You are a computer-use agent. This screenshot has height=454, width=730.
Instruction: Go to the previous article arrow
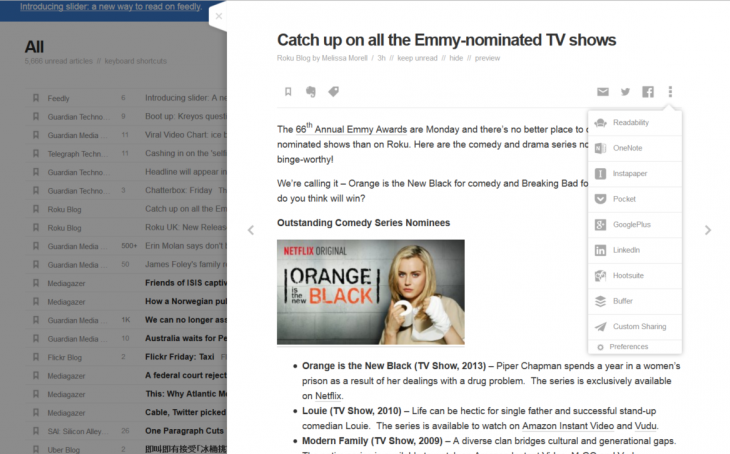pyautogui.click(x=251, y=230)
